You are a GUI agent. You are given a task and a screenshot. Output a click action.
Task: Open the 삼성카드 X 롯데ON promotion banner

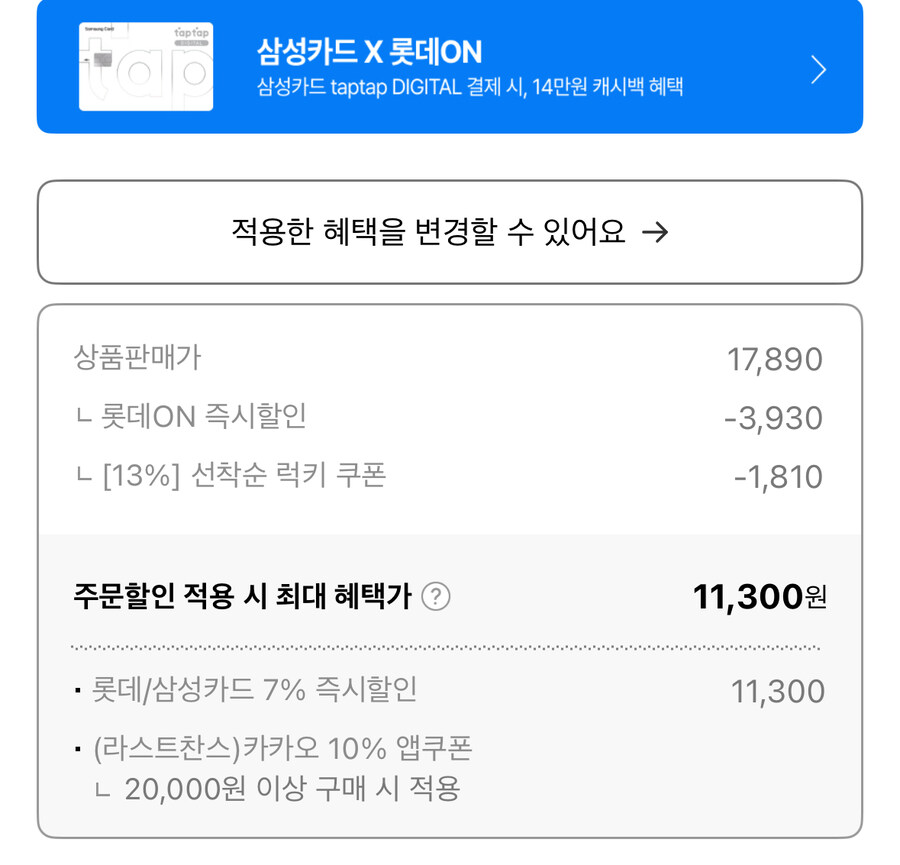[450, 70]
